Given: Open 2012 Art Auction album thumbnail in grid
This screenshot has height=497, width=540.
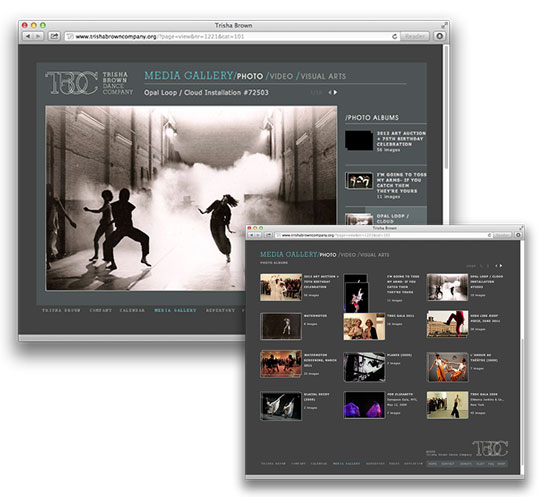Looking at the screenshot, I should pos(281,287).
